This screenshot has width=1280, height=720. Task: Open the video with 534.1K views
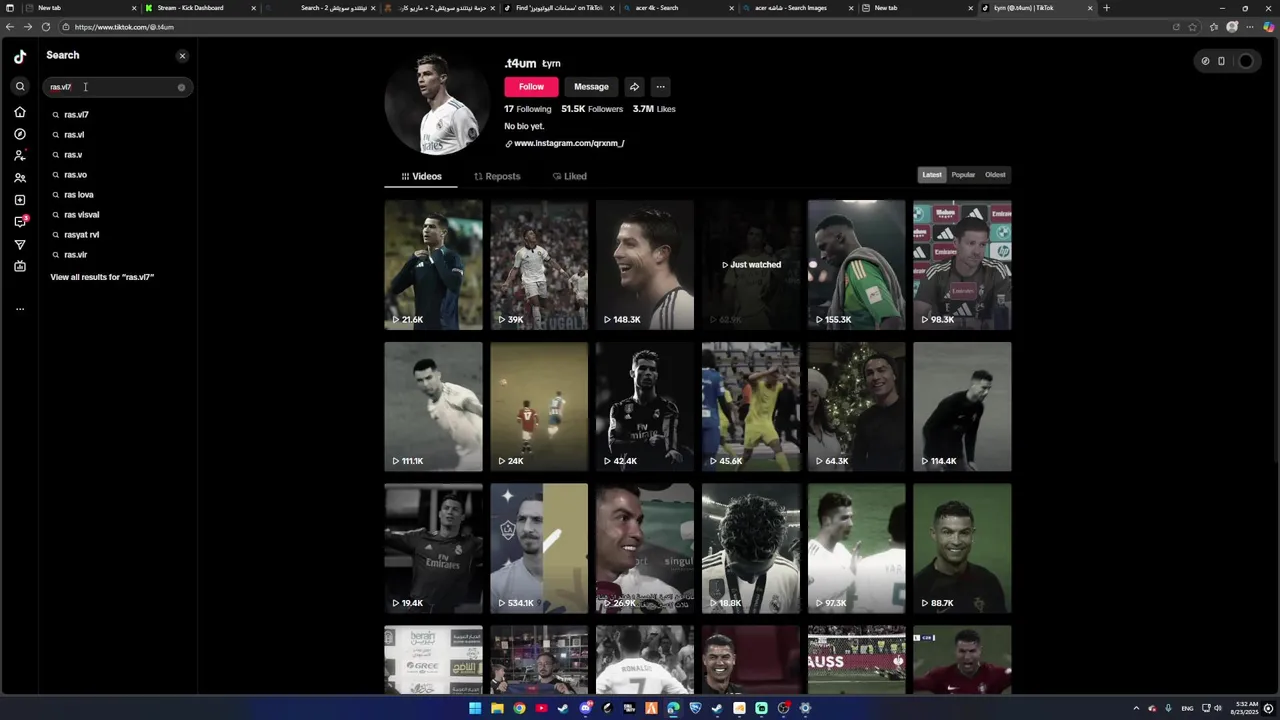tap(539, 548)
